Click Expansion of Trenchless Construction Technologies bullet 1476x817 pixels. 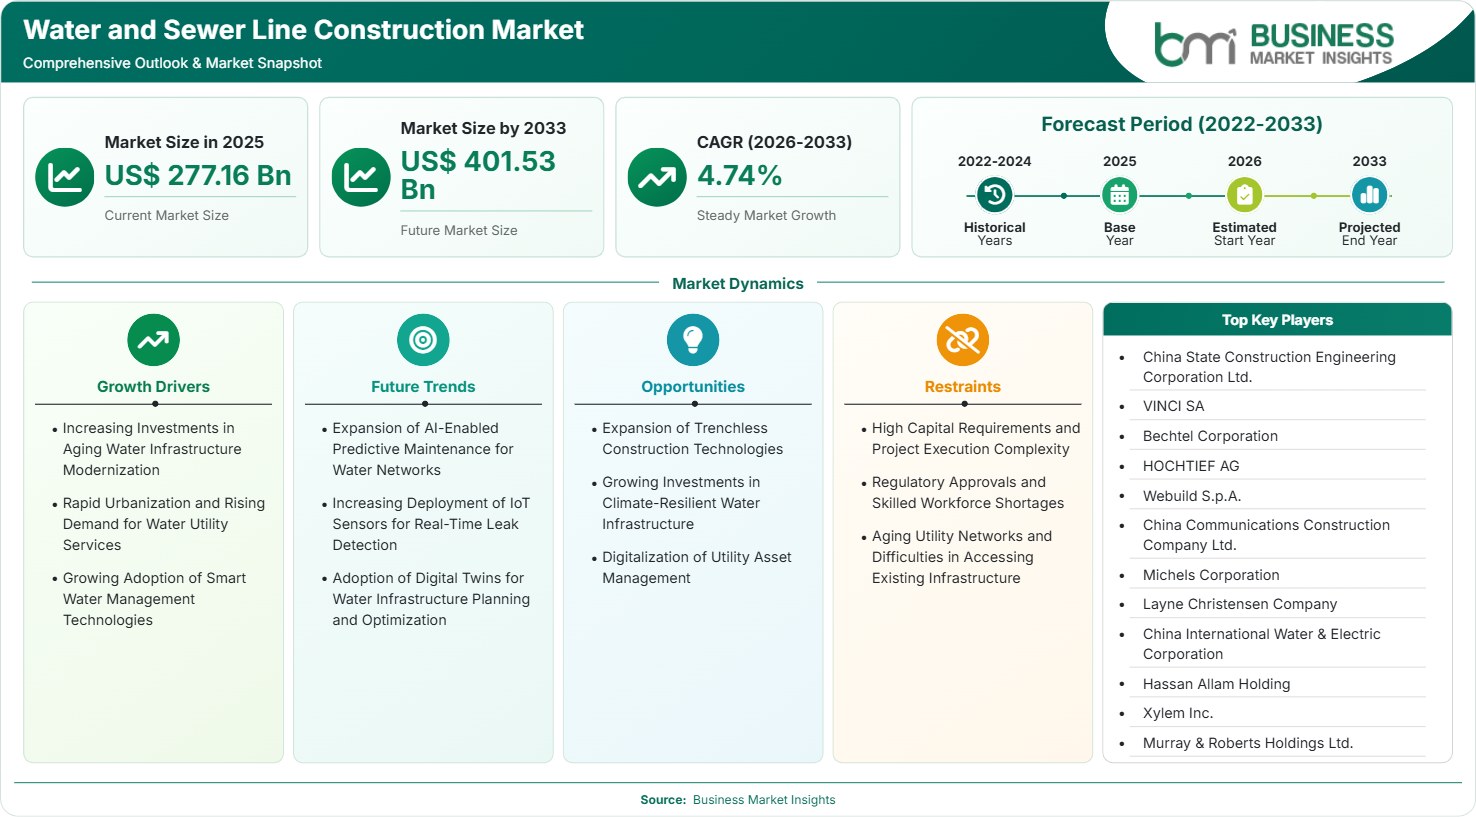click(x=692, y=439)
